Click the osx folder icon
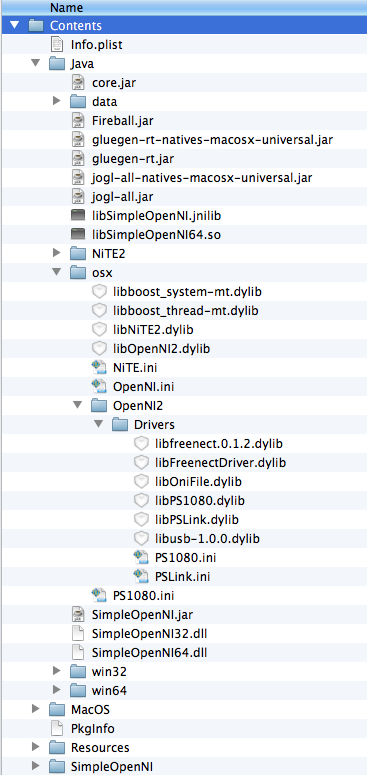Image resolution: width=367 pixels, height=775 pixels. coord(78,273)
